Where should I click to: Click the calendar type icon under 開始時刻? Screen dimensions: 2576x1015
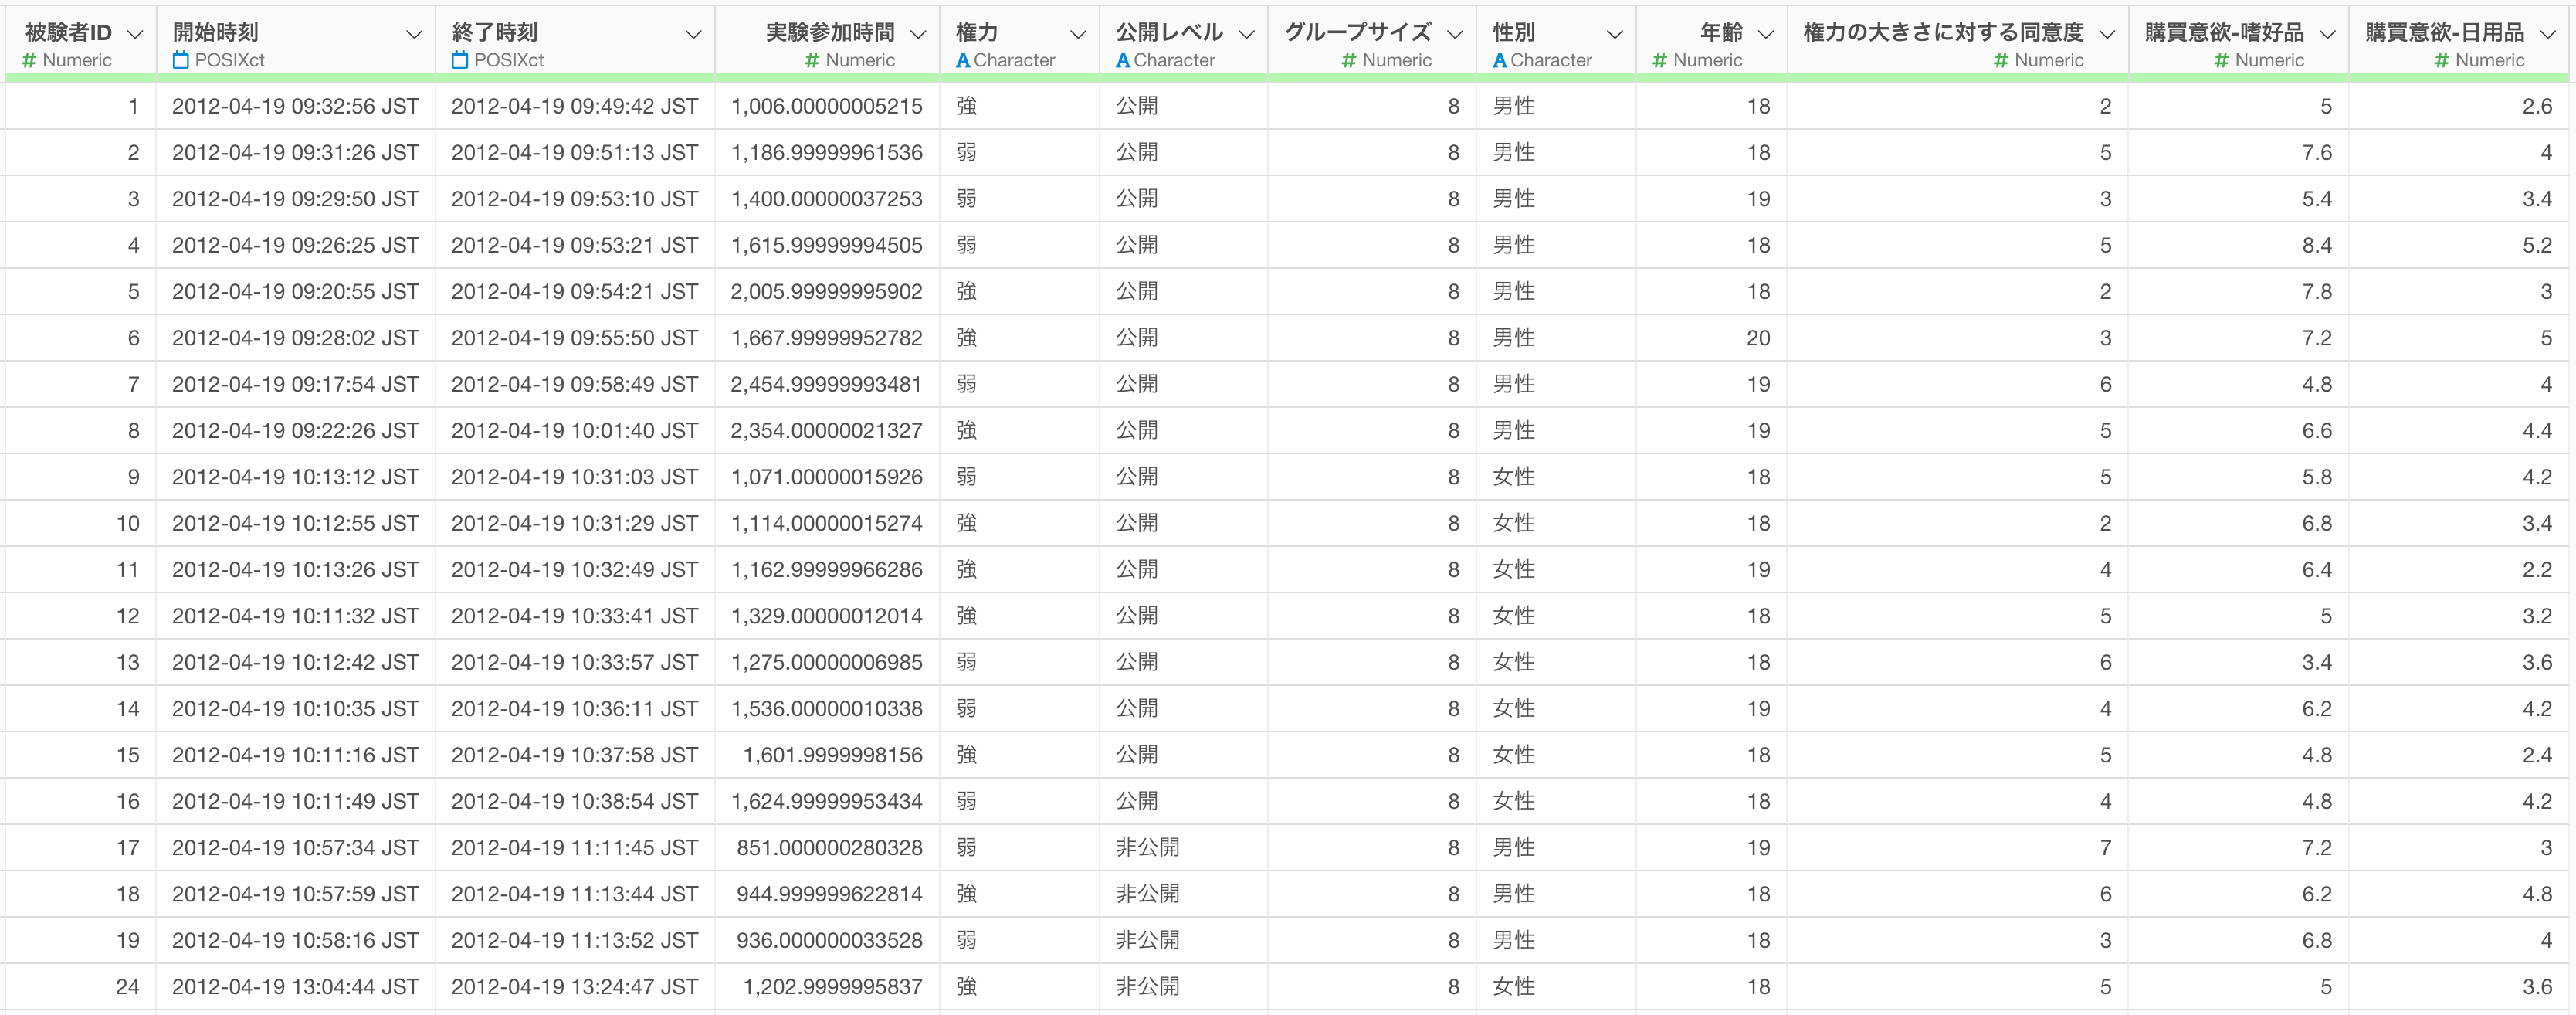(x=181, y=60)
